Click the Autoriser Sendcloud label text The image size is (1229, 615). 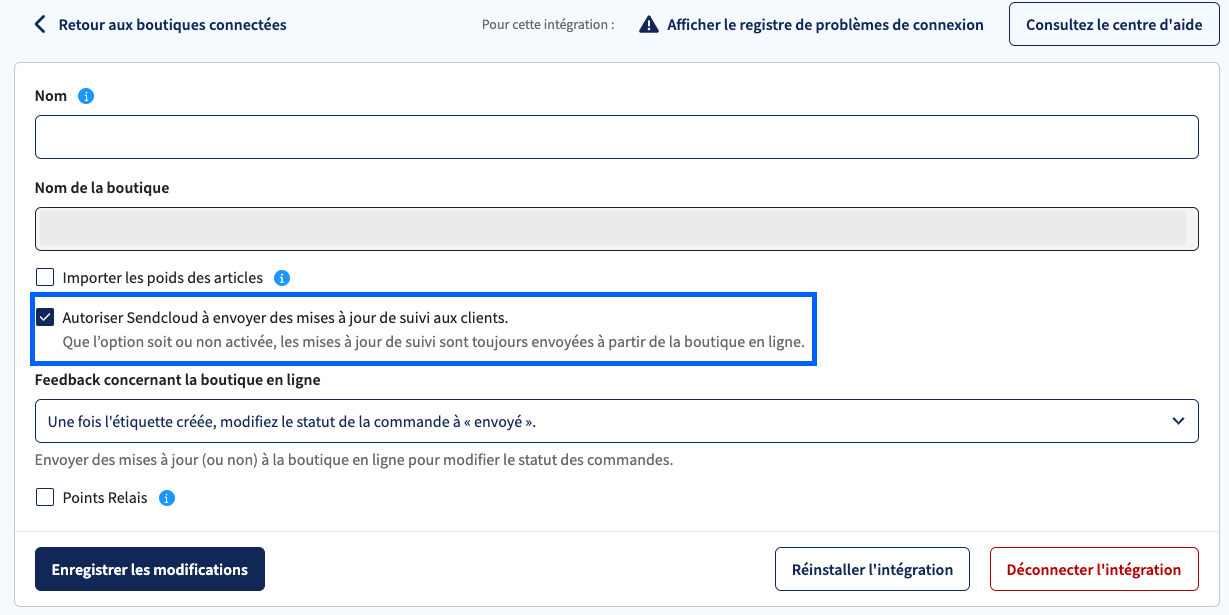[285, 317]
